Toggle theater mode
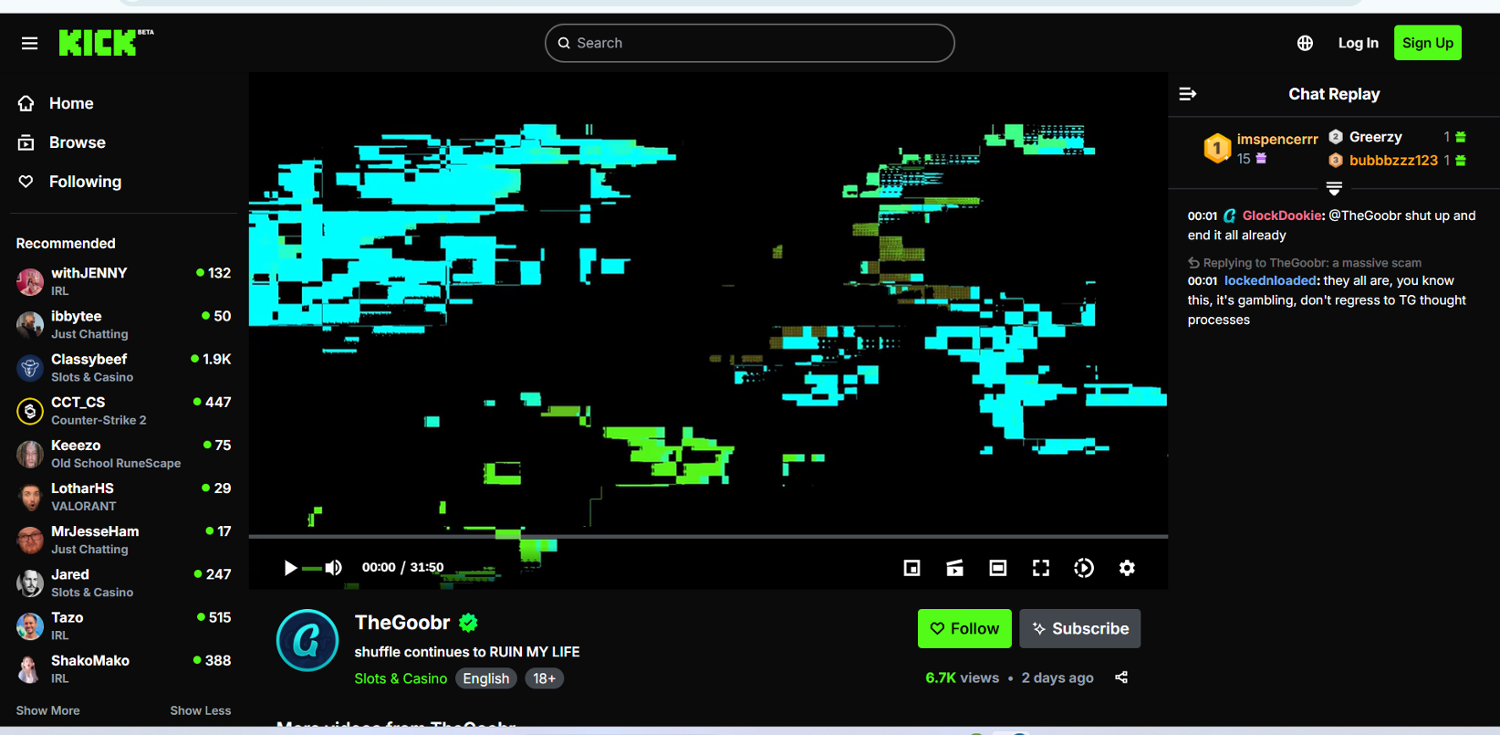The image size is (1500, 735). (998, 568)
